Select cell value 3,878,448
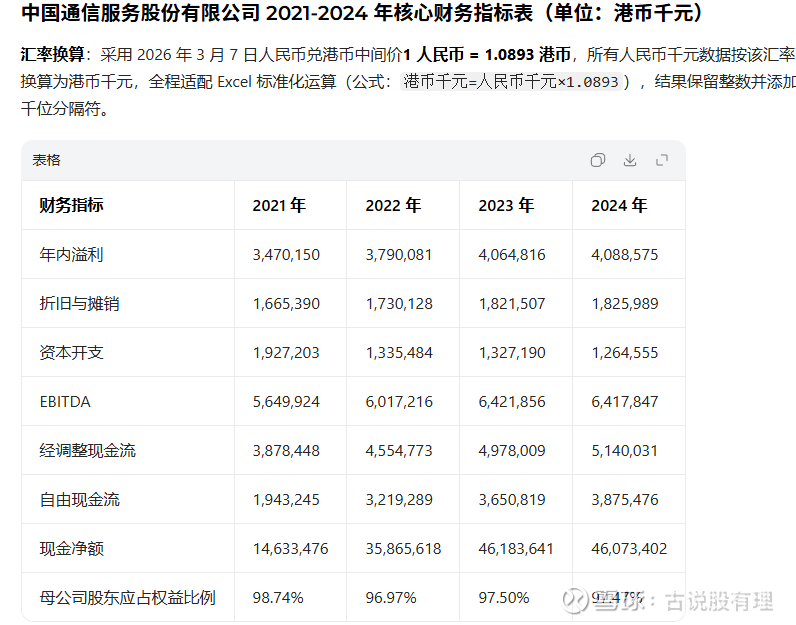Screen dimensions: 796x625 [286, 450]
